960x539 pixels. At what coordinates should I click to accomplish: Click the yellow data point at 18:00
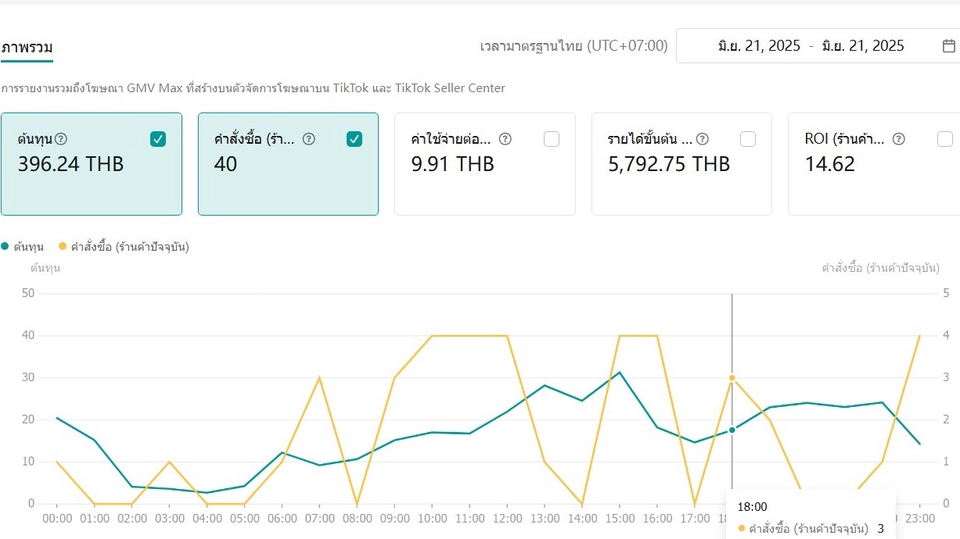pos(732,378)
